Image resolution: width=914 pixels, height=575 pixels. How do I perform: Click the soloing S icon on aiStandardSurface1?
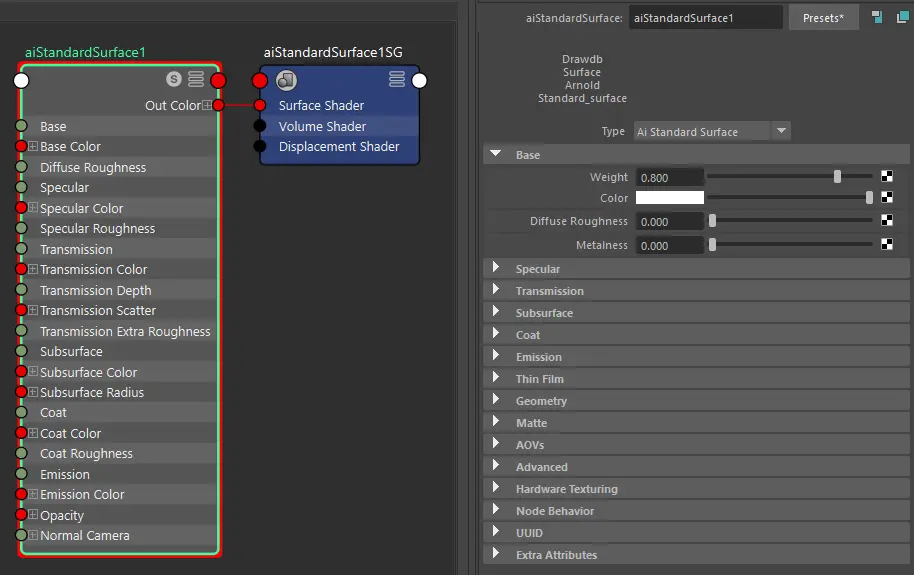(174, 80)
